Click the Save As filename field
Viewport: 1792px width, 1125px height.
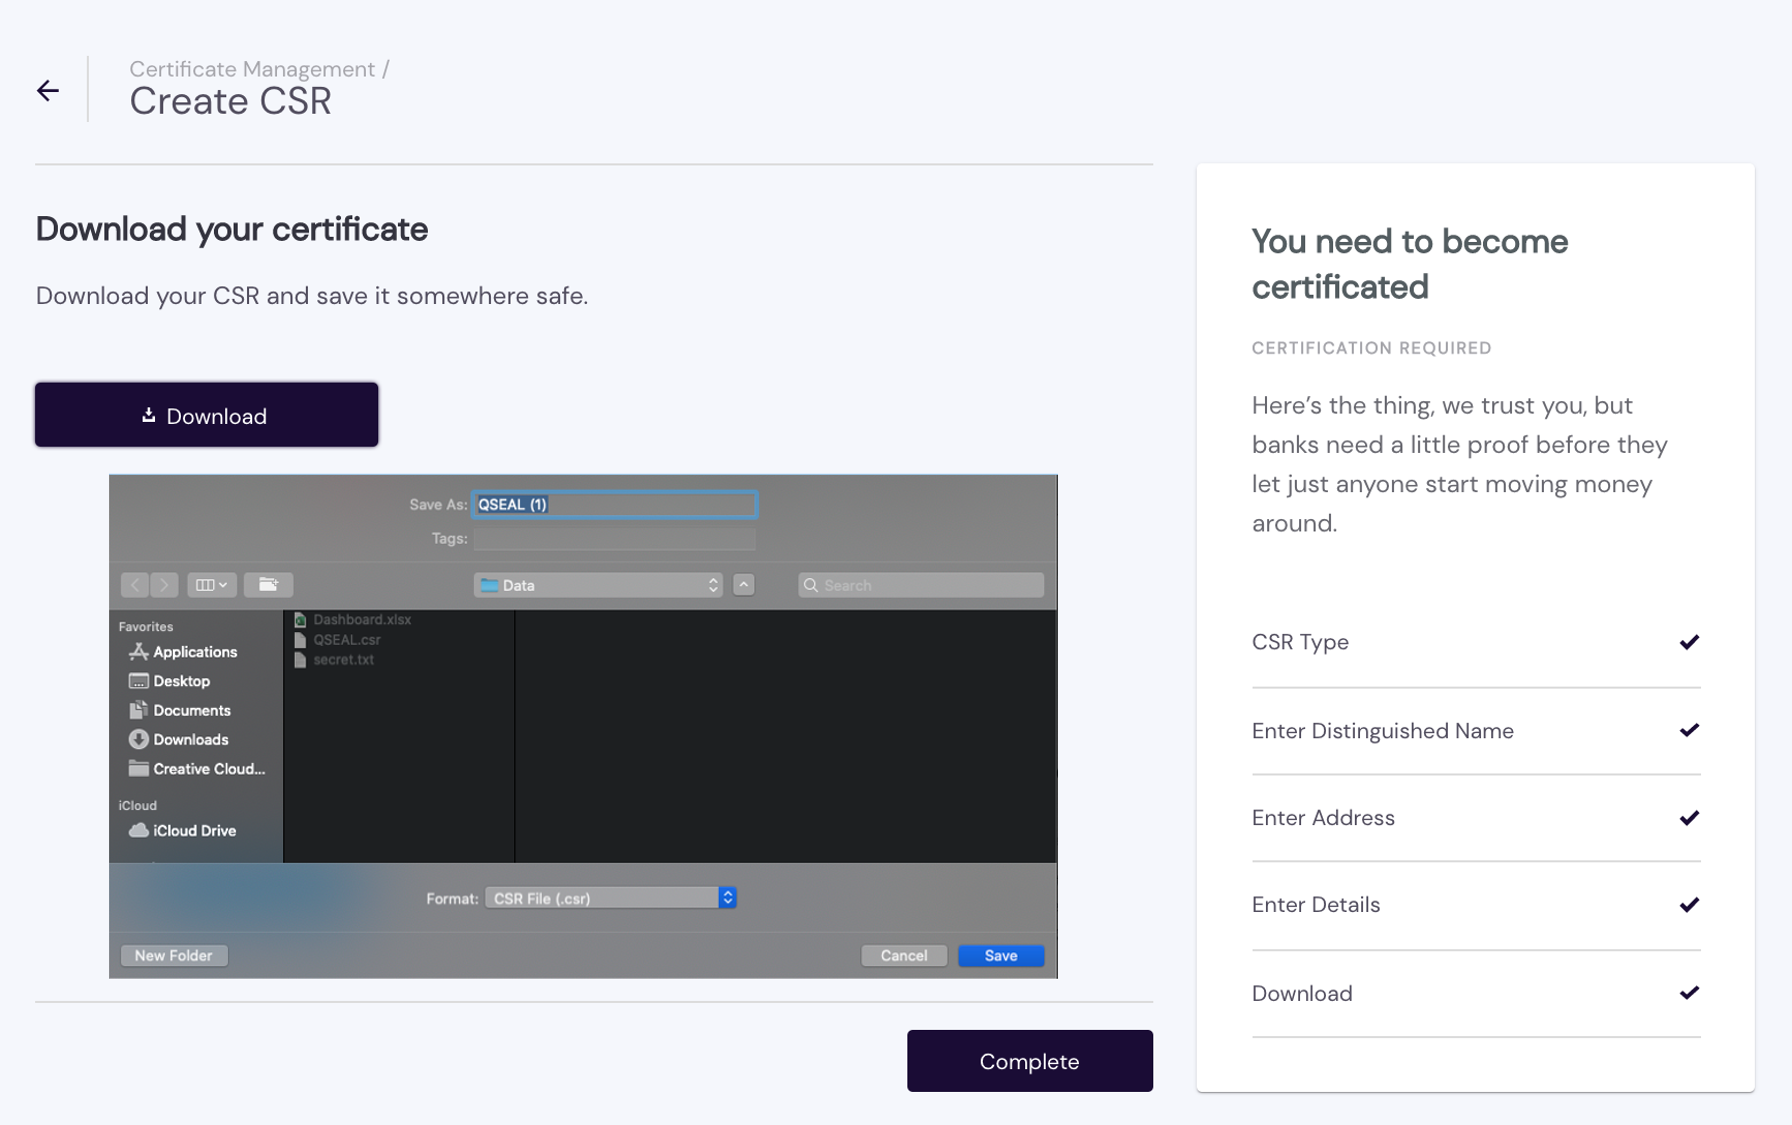coord(614,504)
